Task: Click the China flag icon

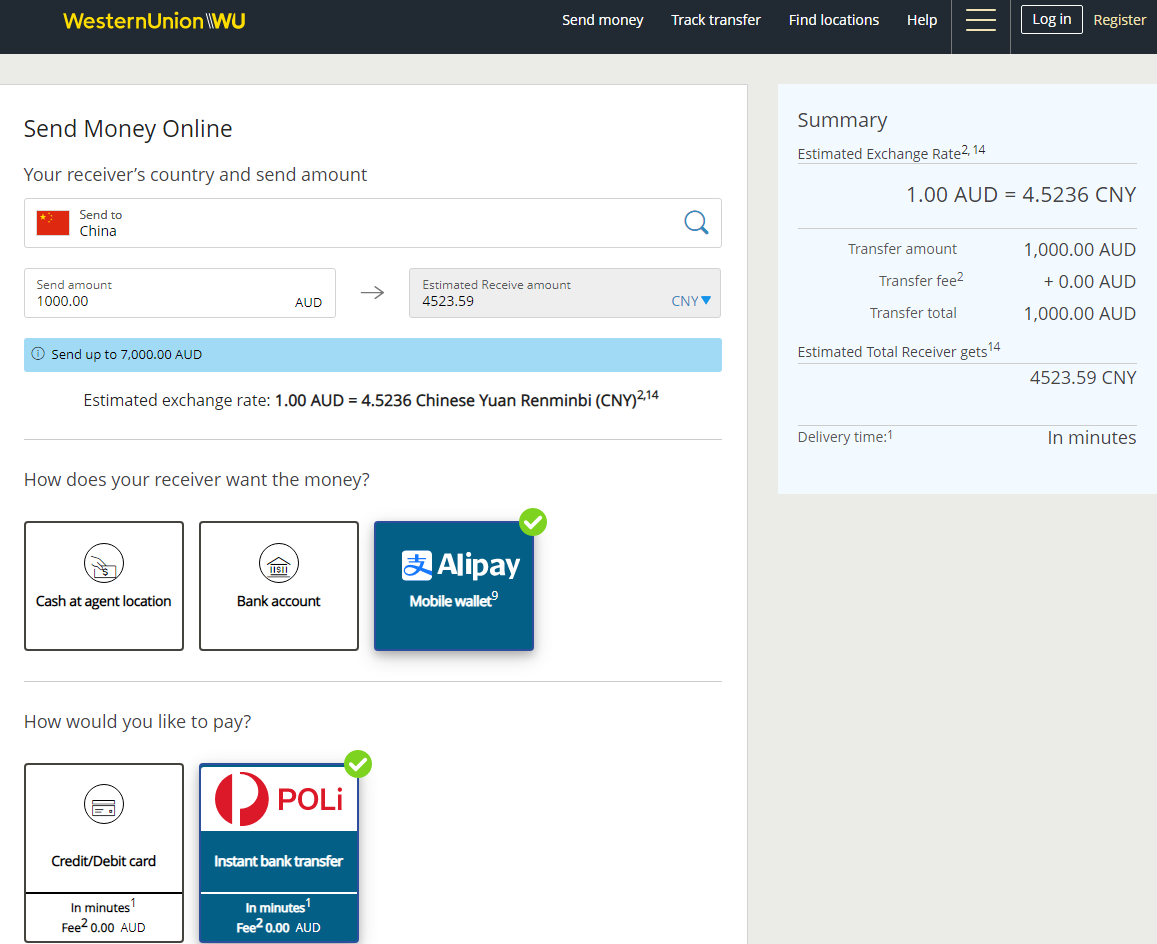Action: tap(53, 222)
